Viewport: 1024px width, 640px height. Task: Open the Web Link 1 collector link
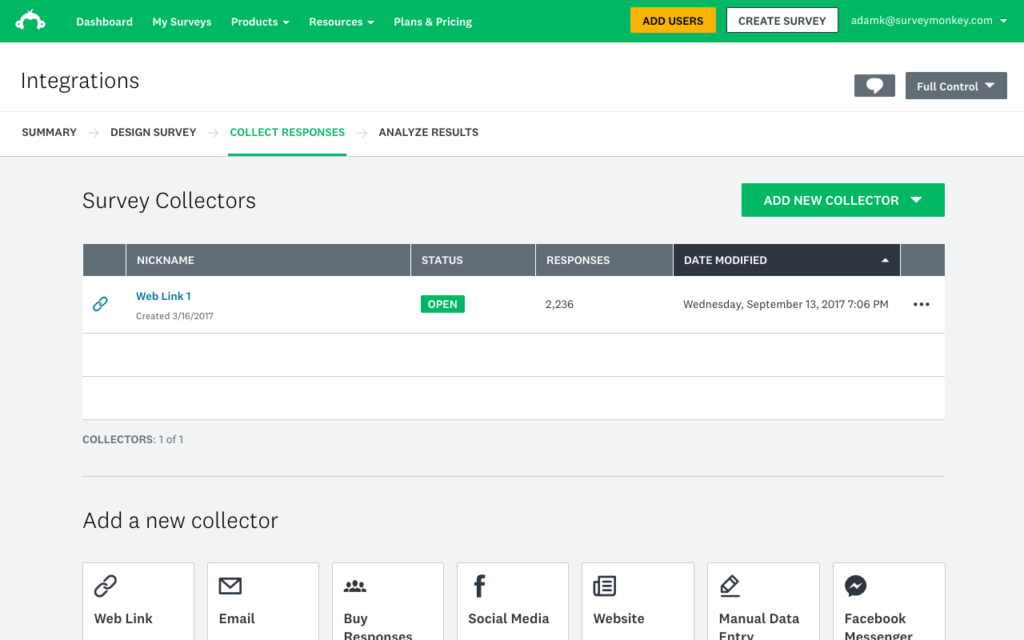point(163,296)
